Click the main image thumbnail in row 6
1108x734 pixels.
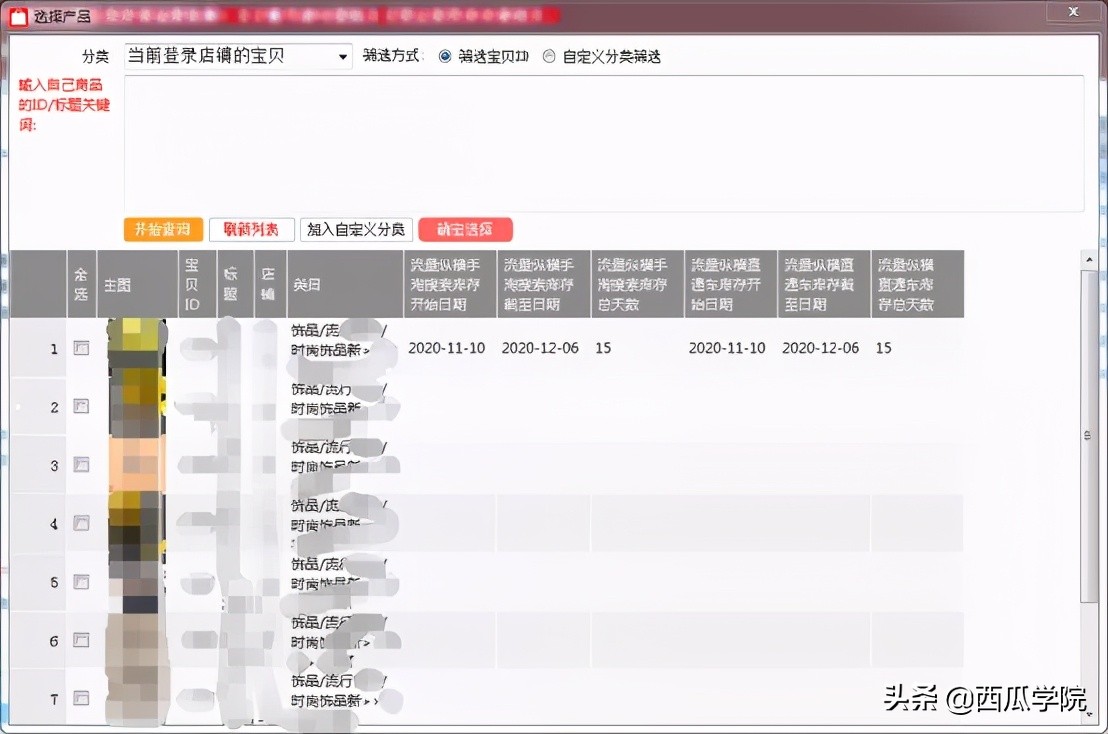[137, 641]
